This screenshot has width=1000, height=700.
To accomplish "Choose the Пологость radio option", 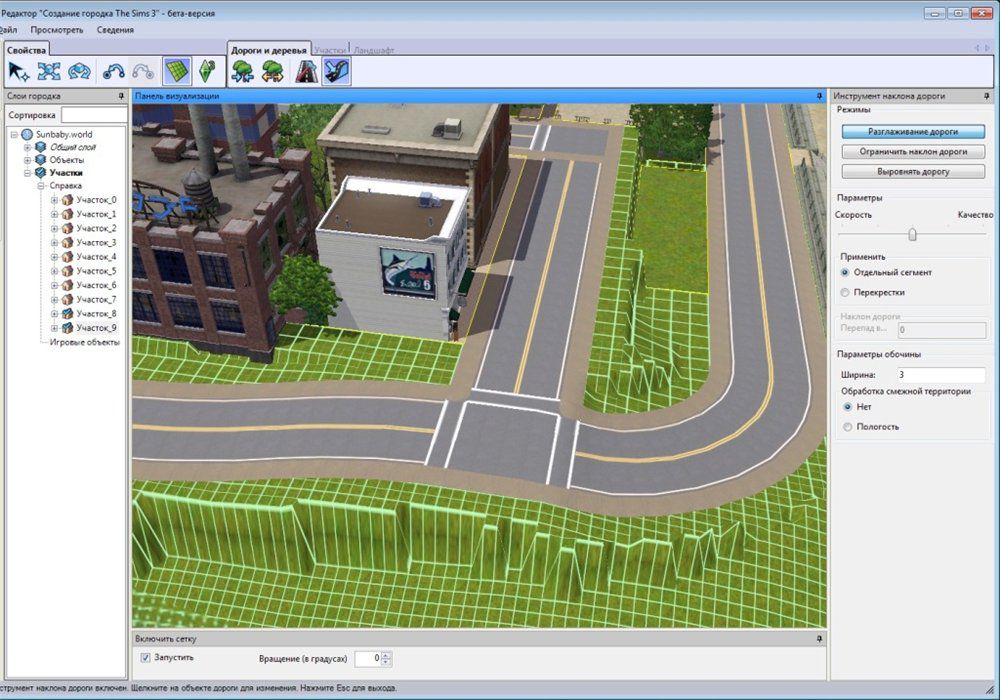I will coord(847,427).
